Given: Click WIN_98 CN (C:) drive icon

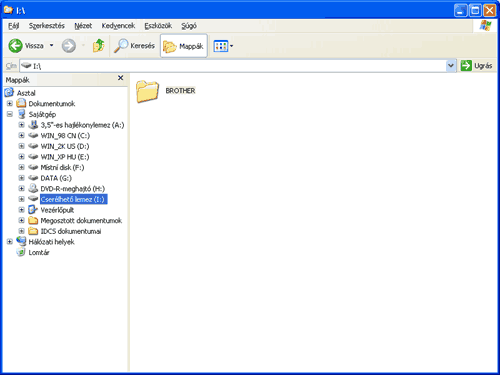Looking at the screenshot, I should tap(33, 135).
